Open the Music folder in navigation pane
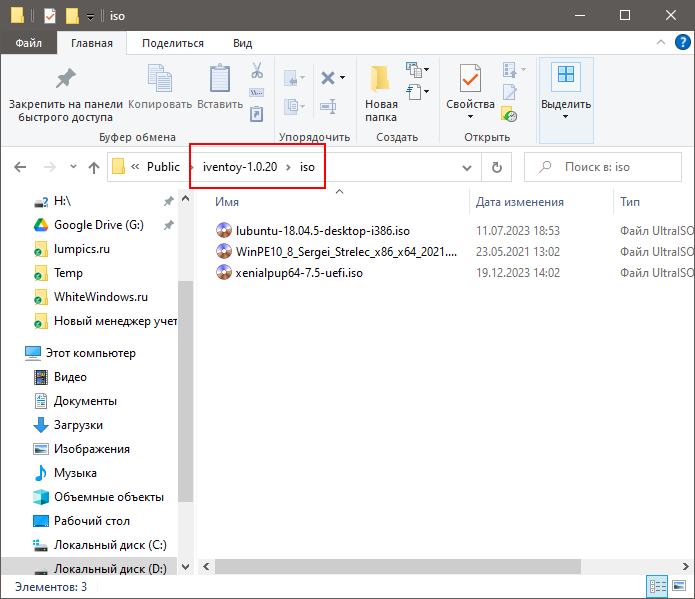Screen dimensions: 695x599 75,473
